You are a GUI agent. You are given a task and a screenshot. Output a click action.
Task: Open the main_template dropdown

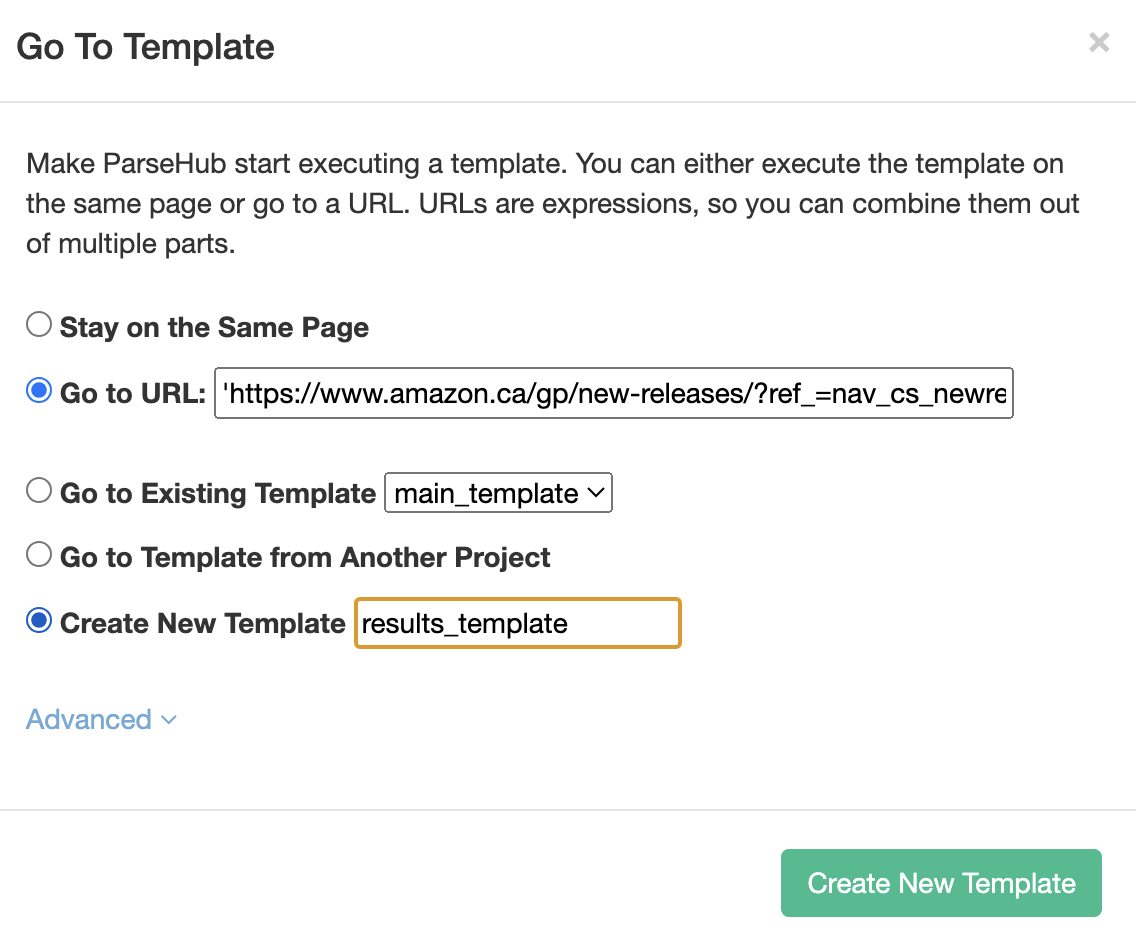point(497,492)
